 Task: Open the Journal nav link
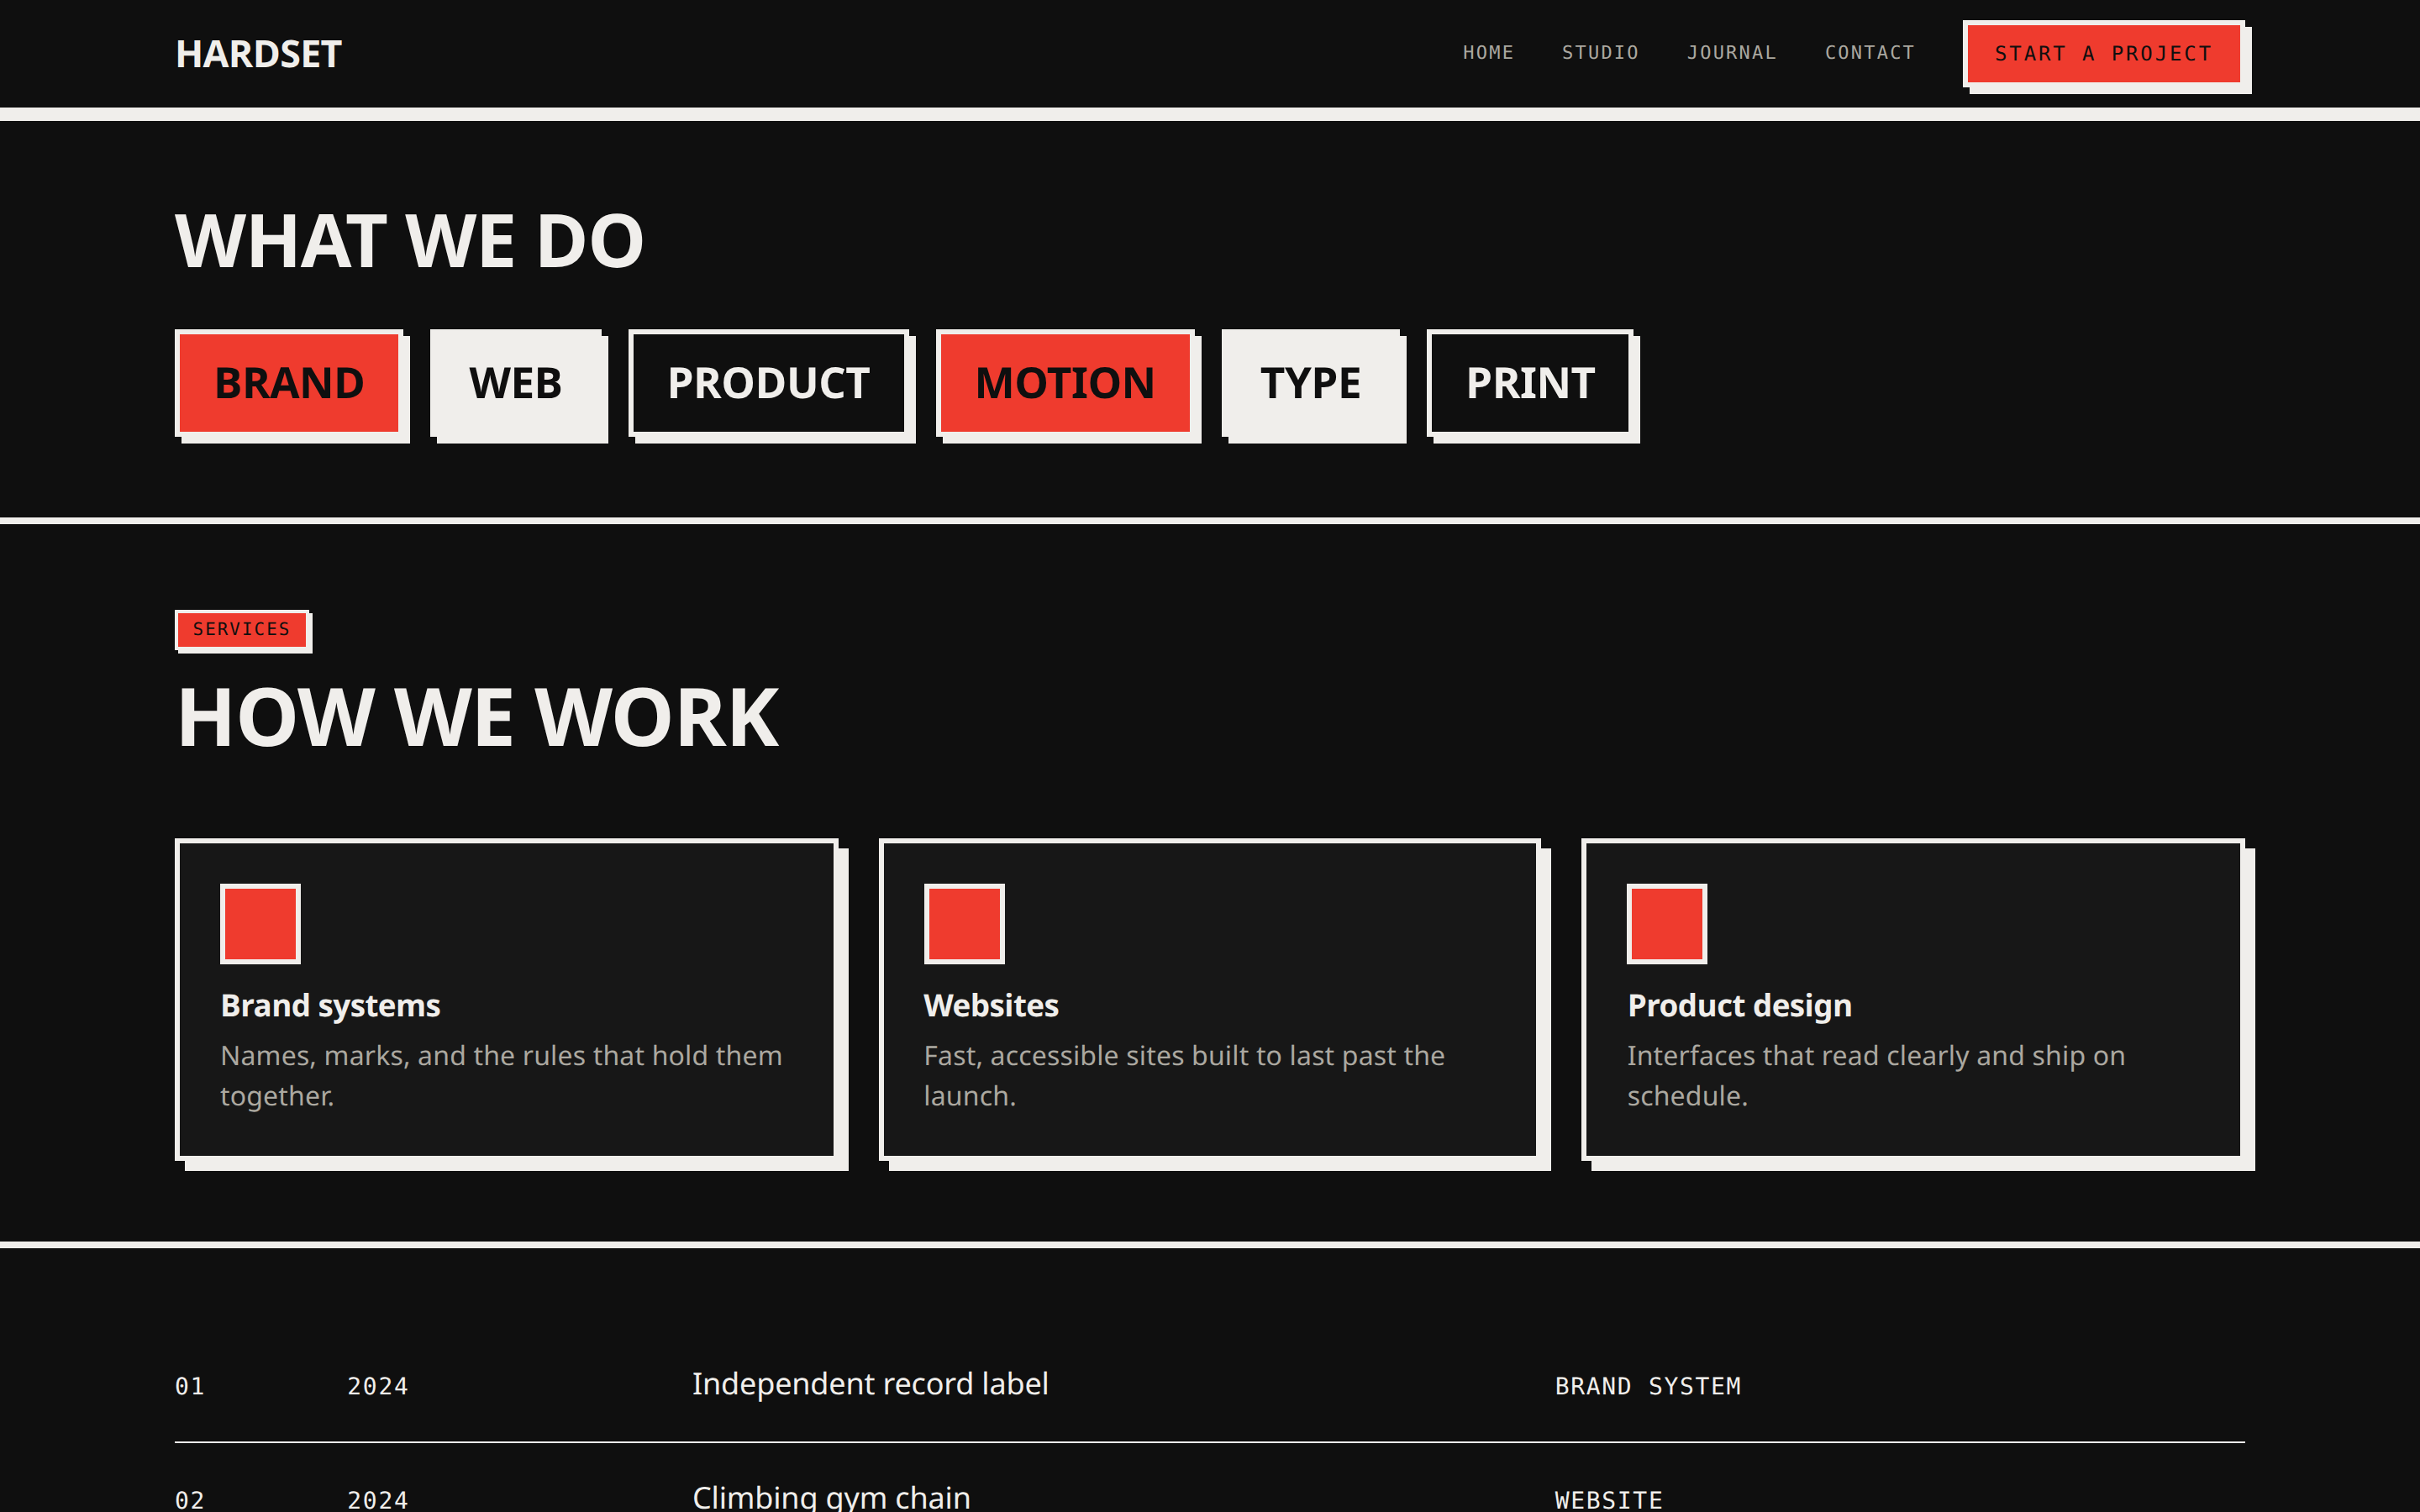pos(1731,53)
